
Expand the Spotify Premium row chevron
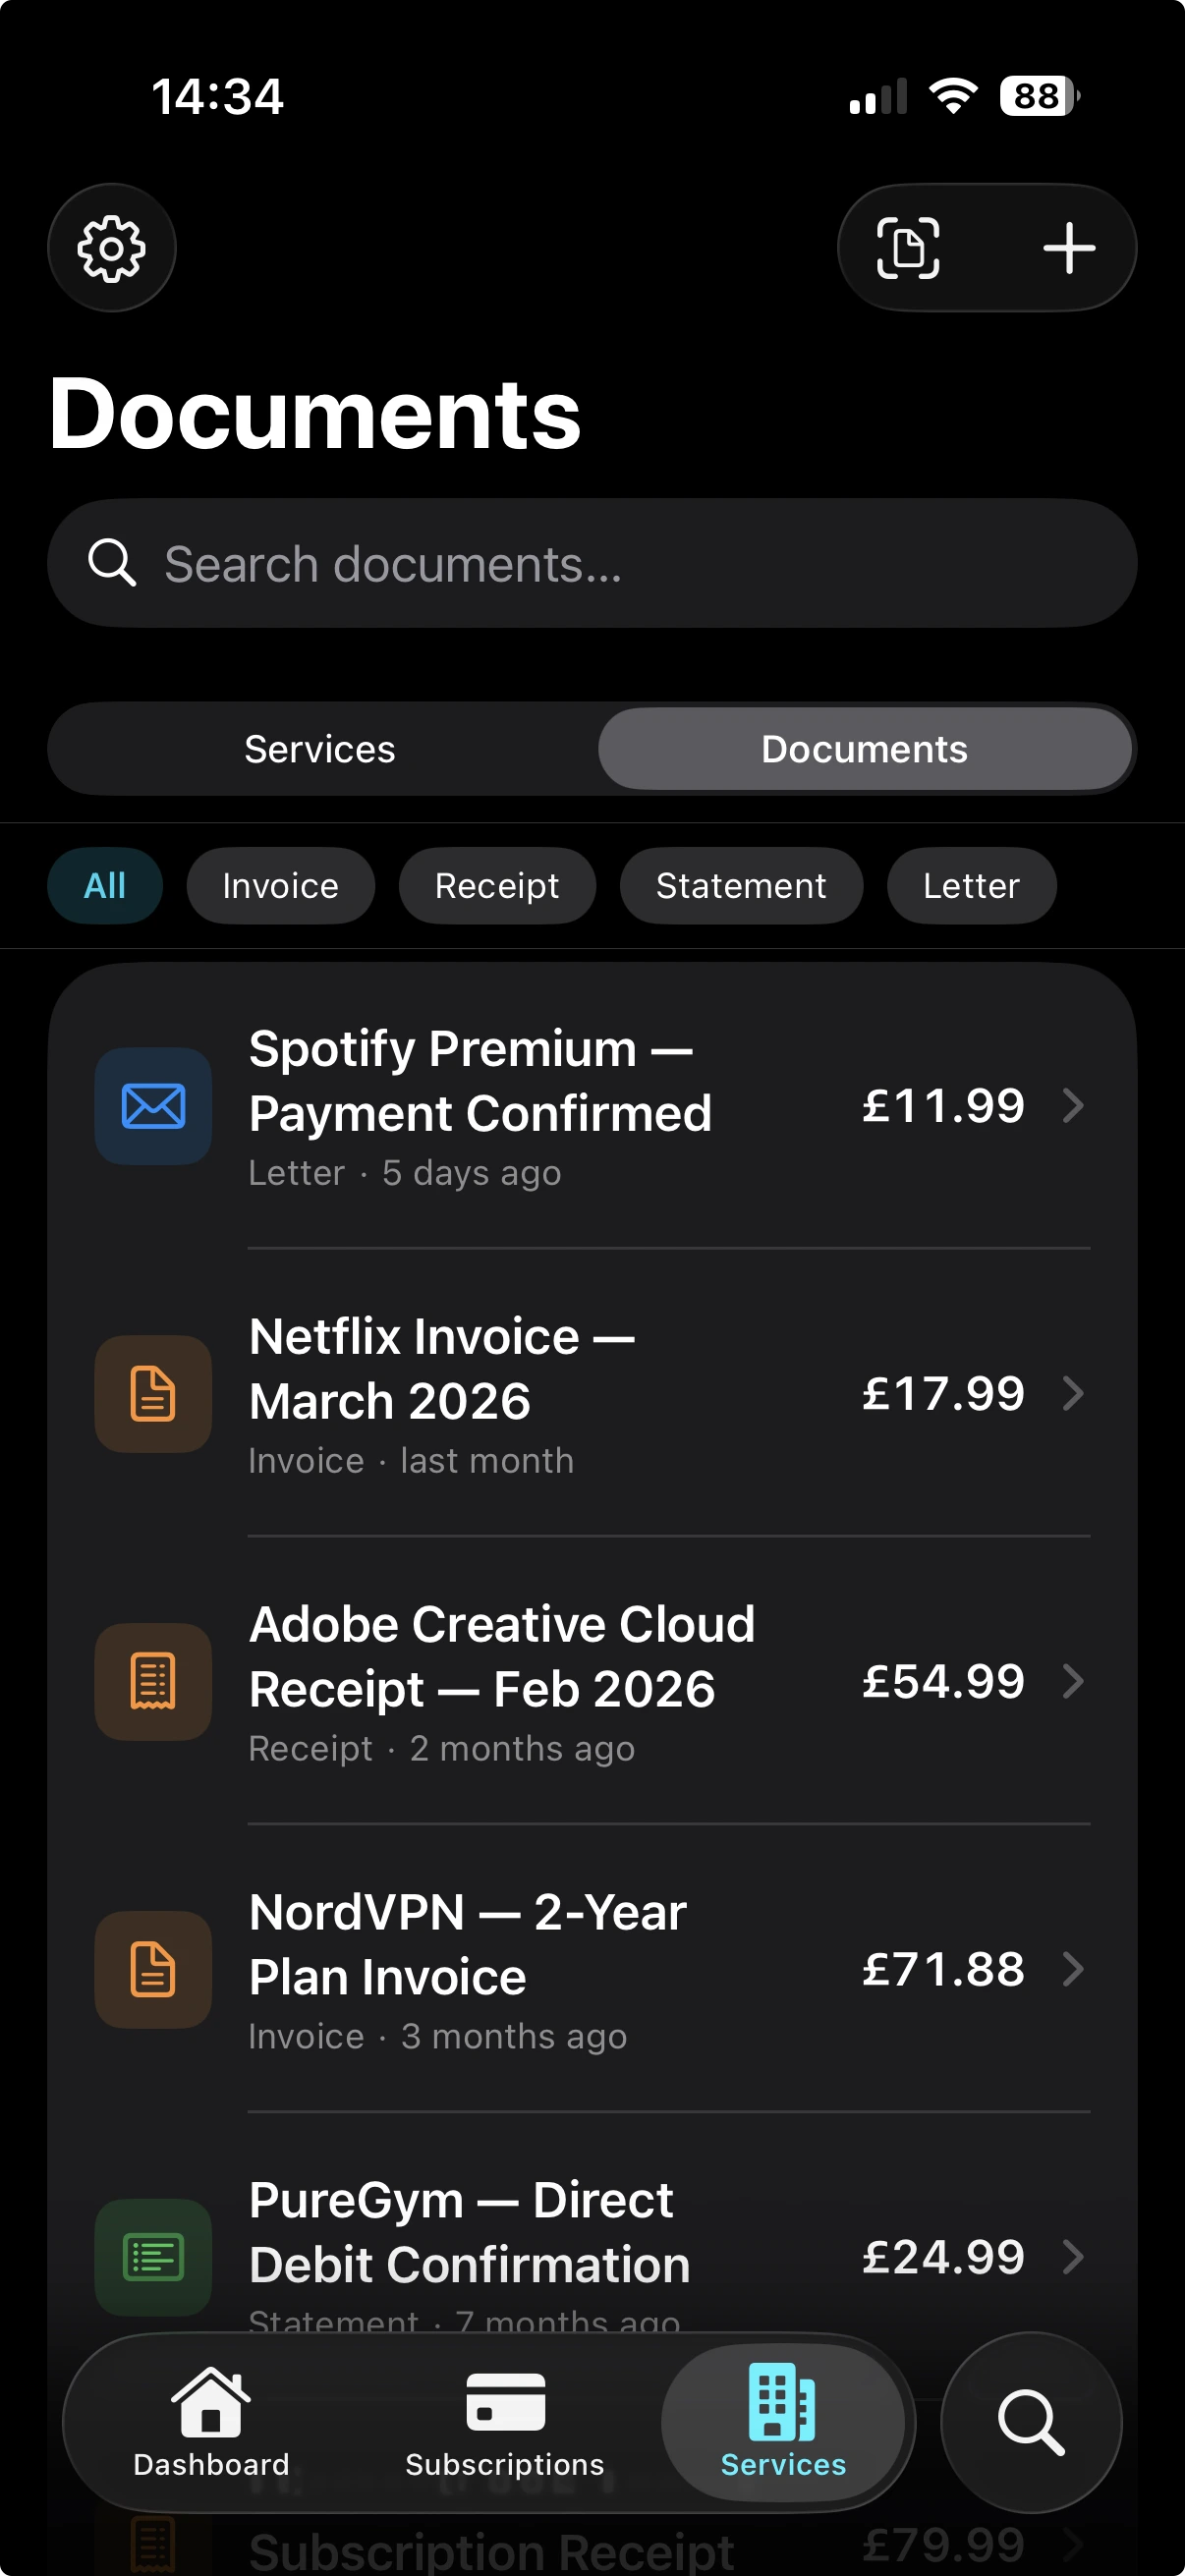(x=1073, y=1106)
